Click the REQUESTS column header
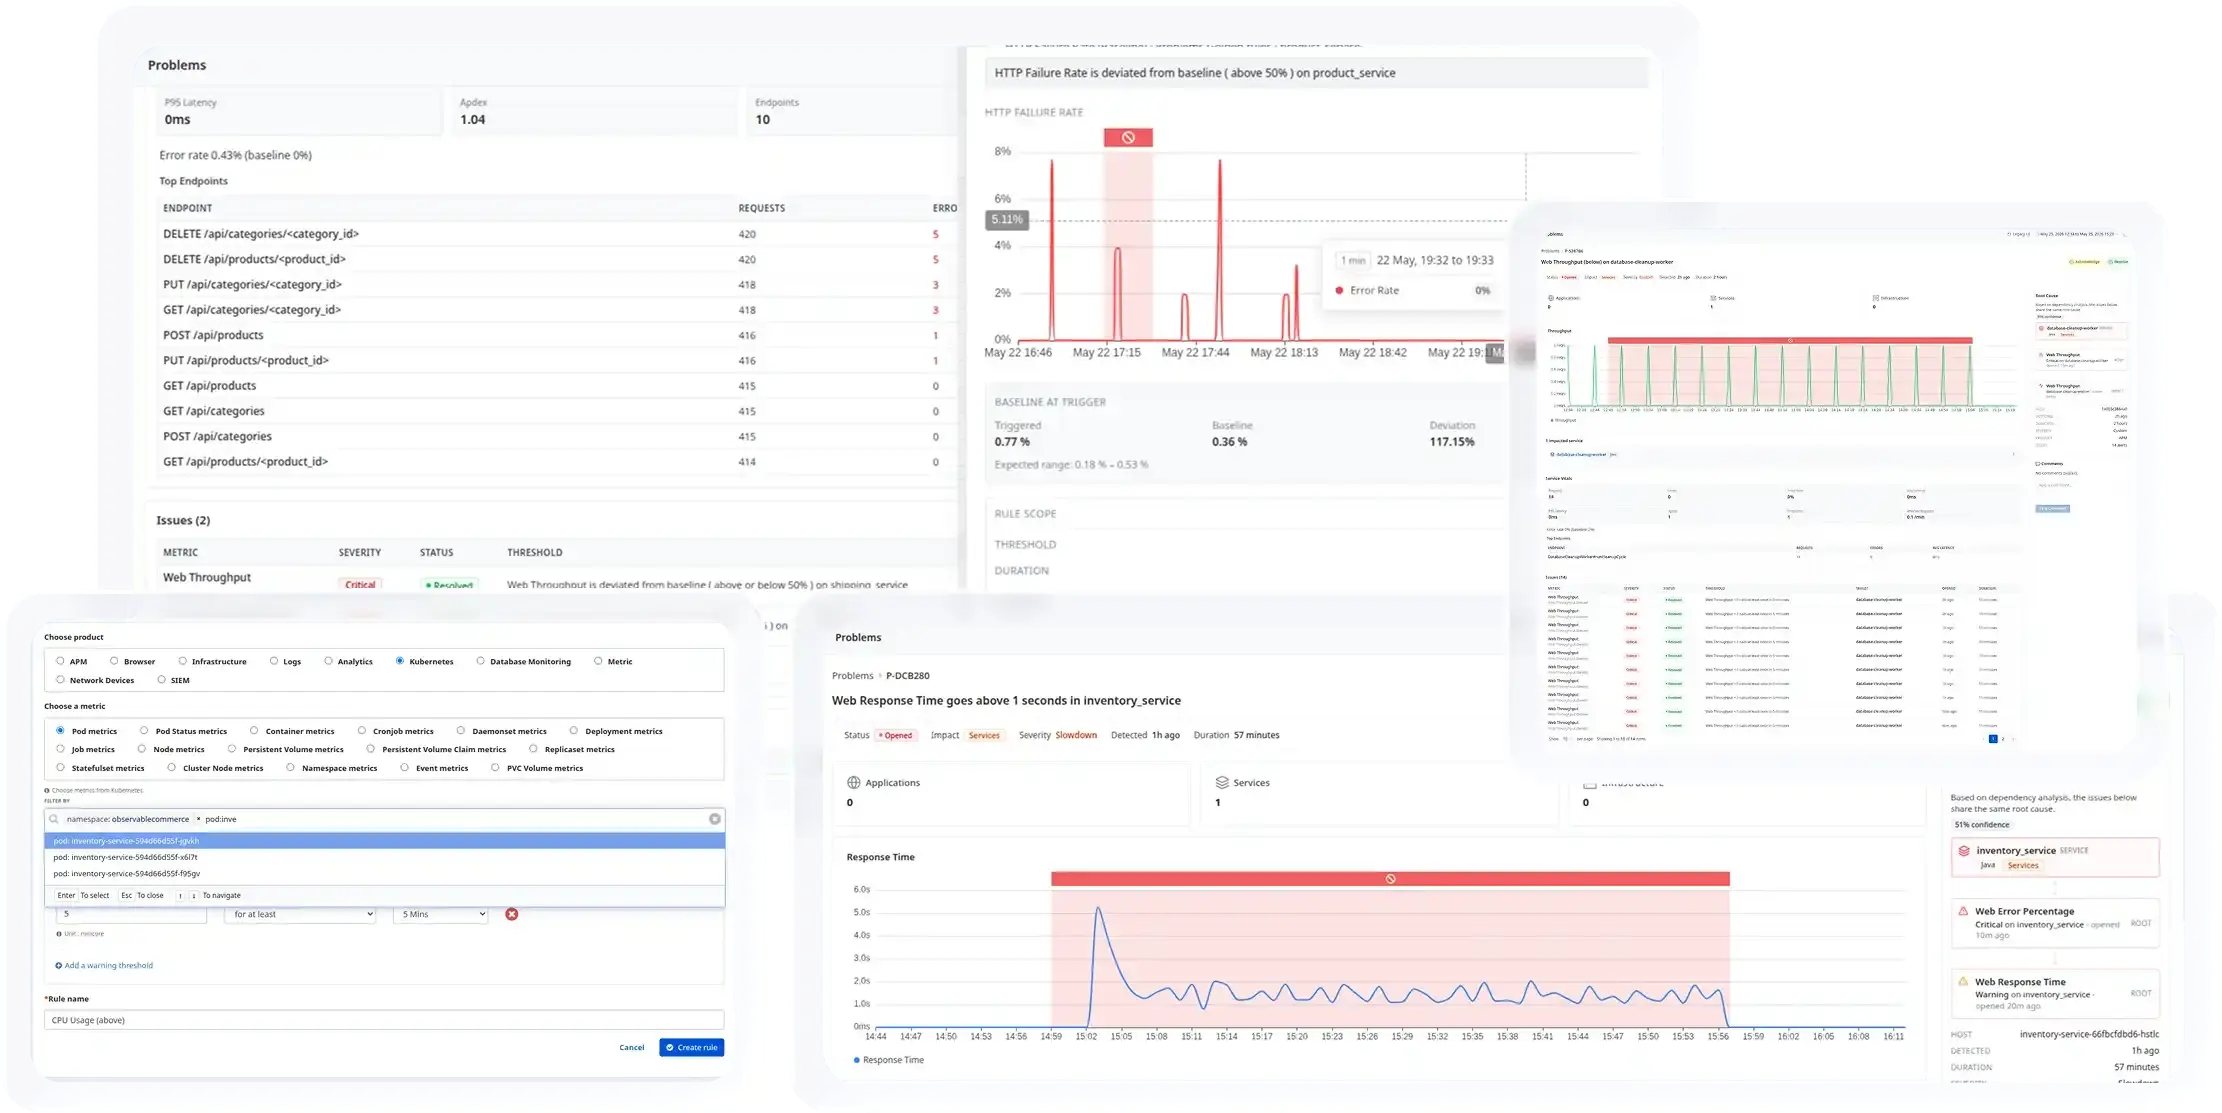 coord(762,208)
